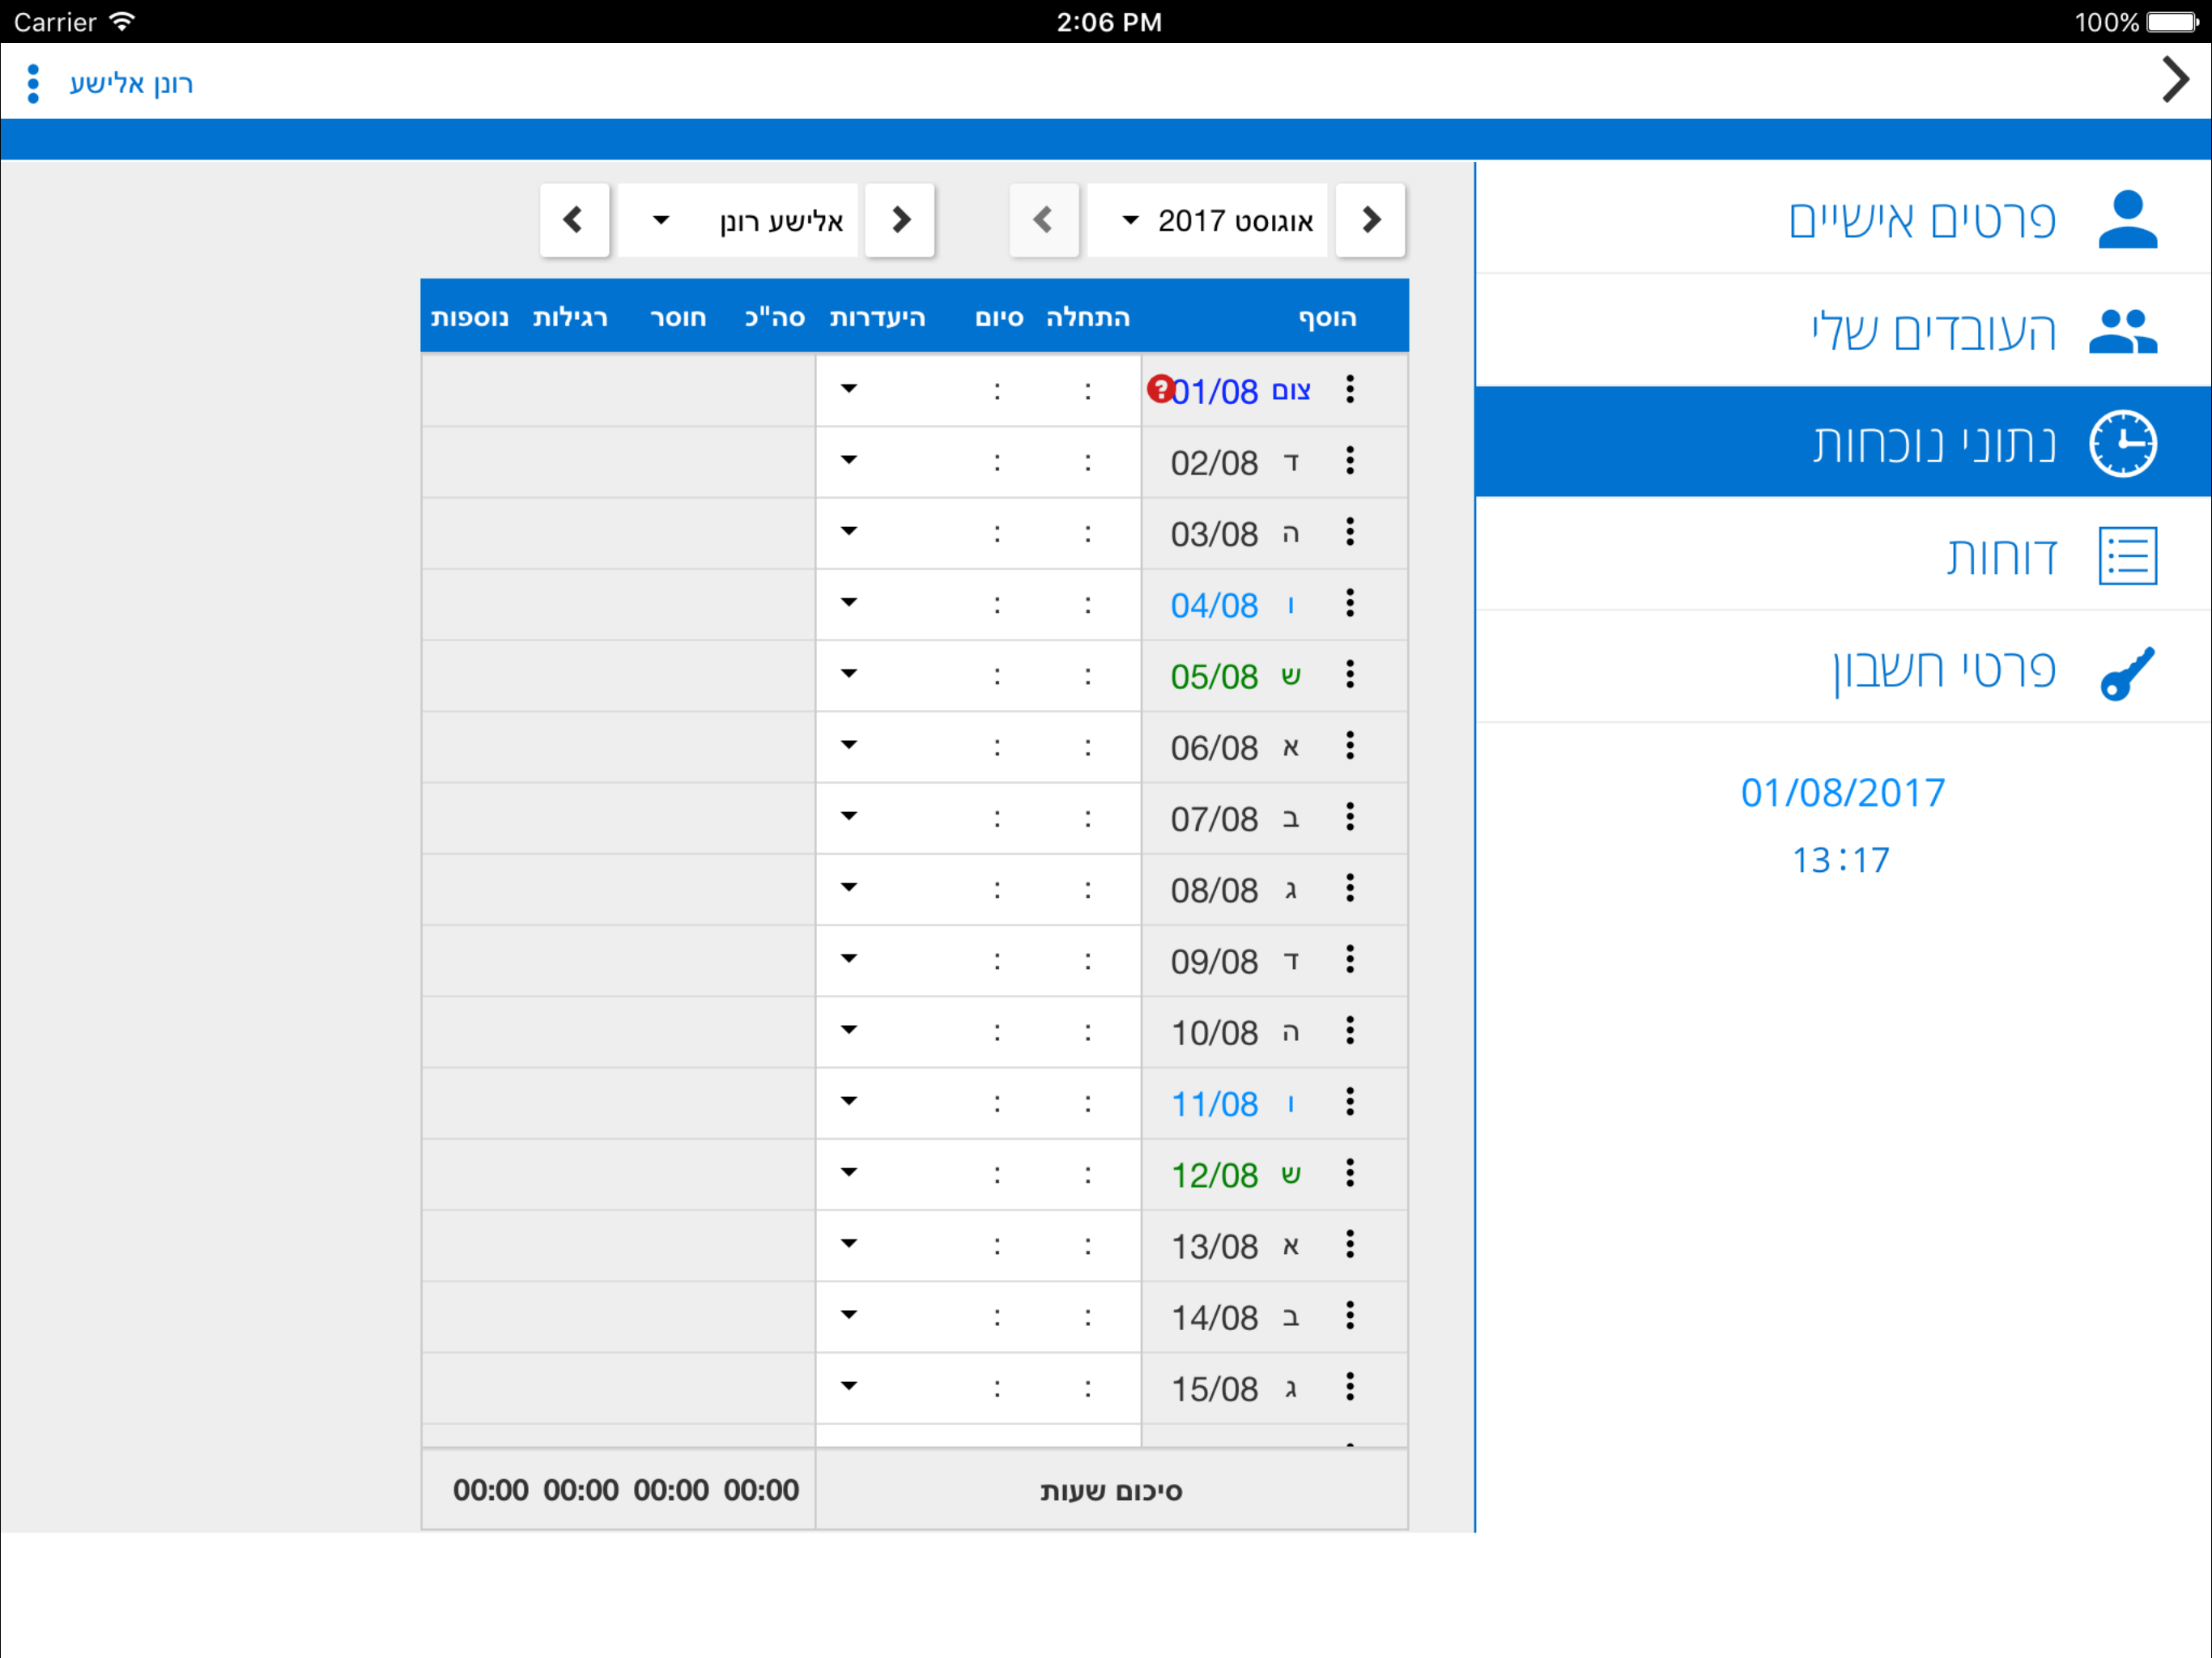Go to next month with right arrow
Viewport: 2212px width, 1658px height.
[x=1370, y=220]
